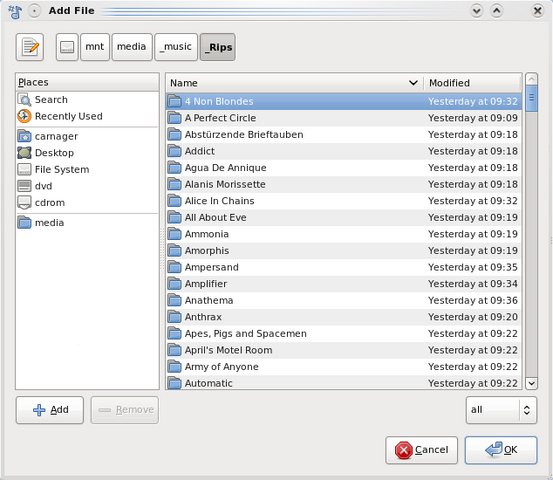Select the Ammonia folder icon
Image resolution: width=553 pixels, height=480 pixels.
[x=174, y=234]
